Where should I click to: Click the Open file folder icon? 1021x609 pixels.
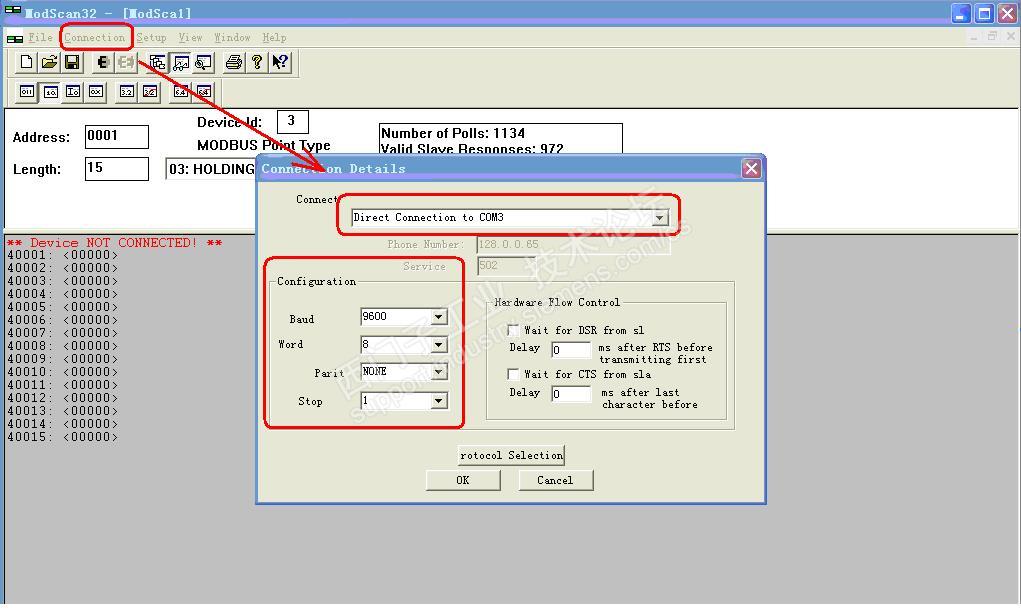click(x=49, y=63)
